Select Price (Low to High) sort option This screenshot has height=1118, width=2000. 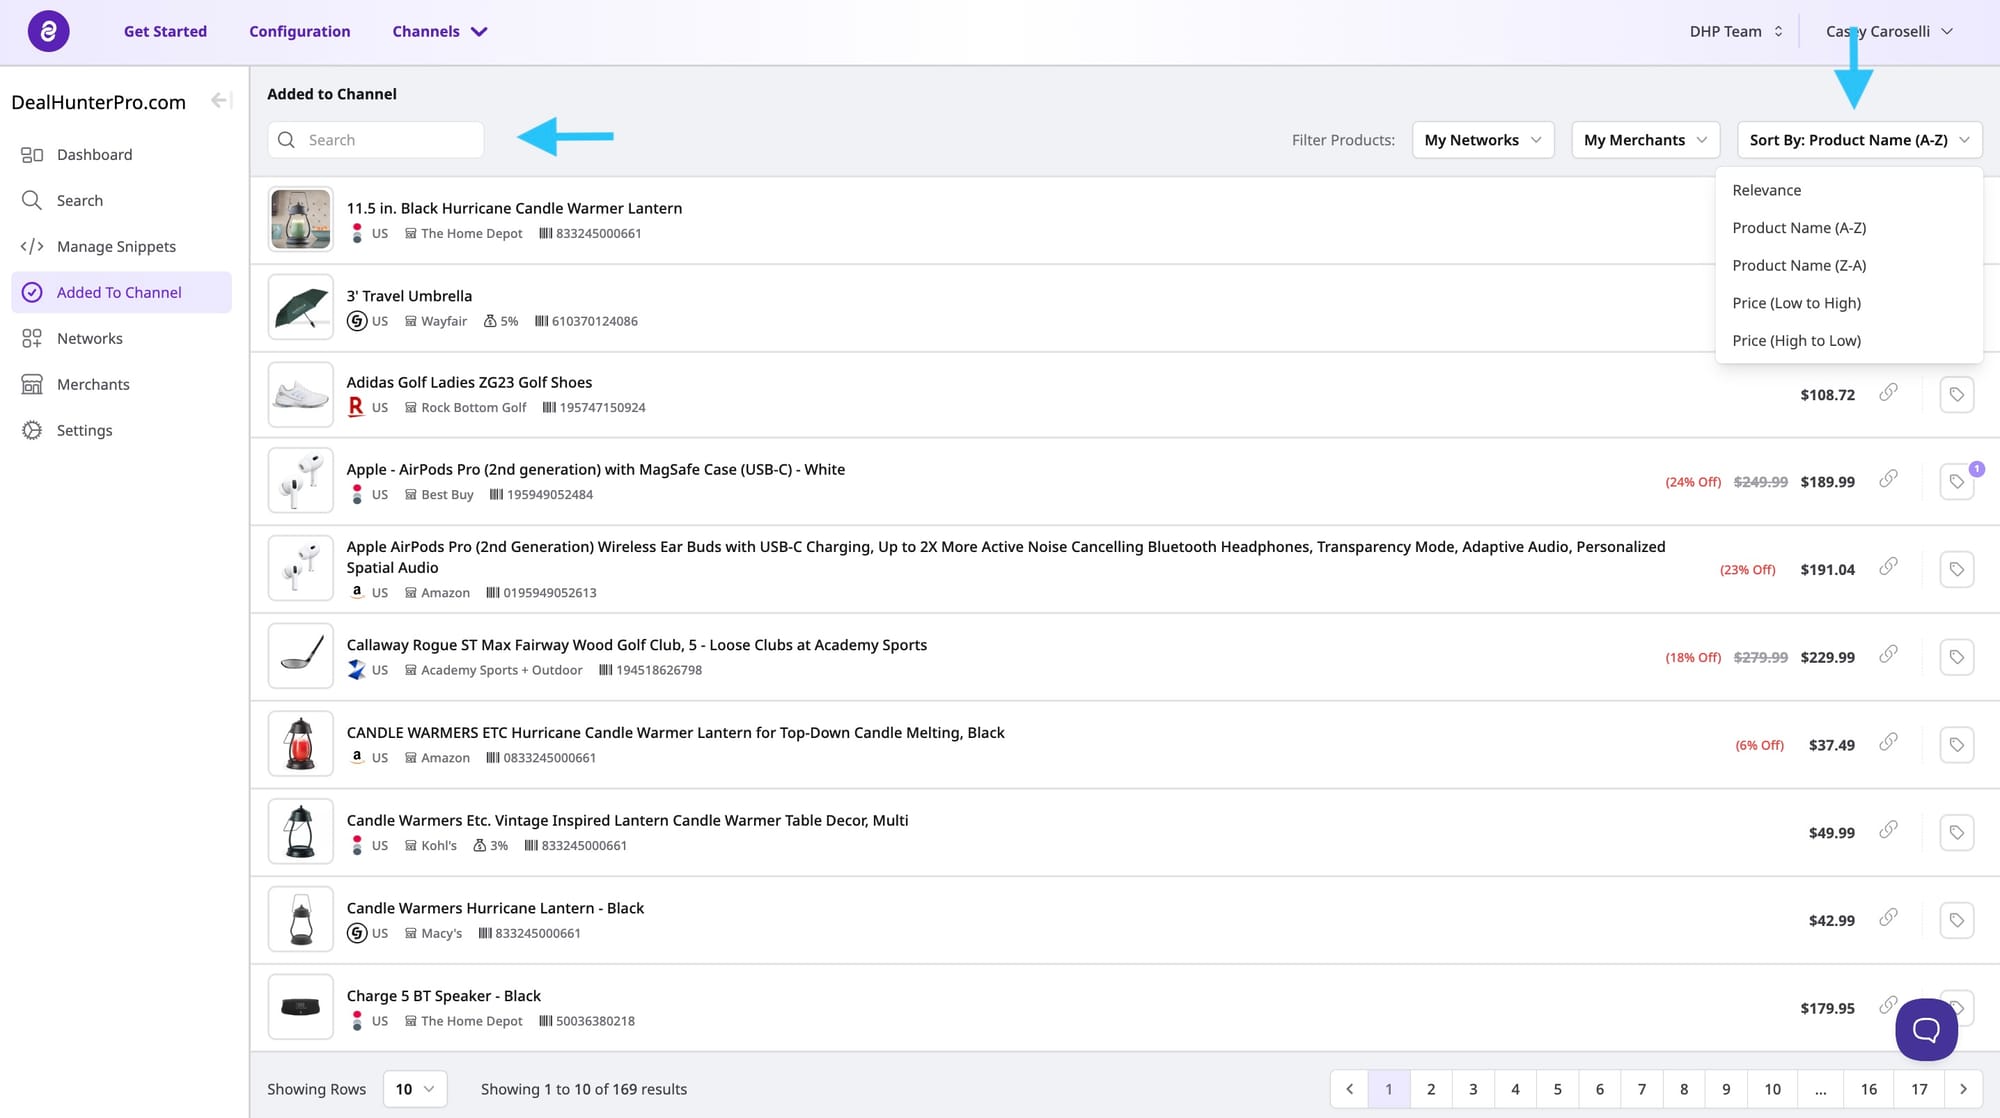tap(1796, 303)
